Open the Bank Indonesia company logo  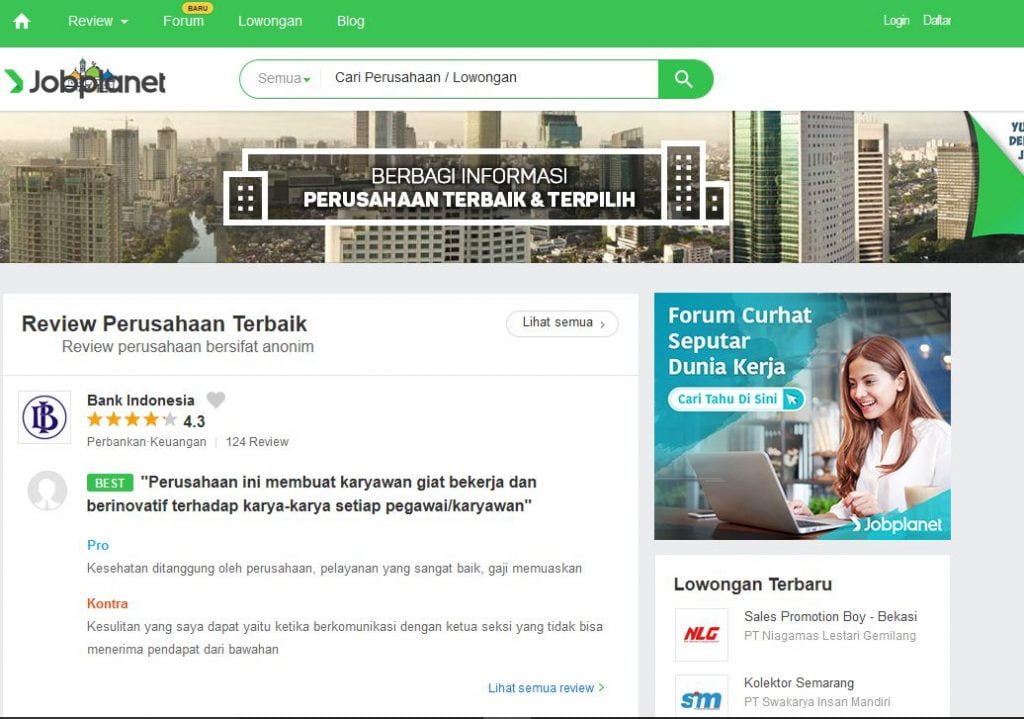[x=44, y=417]
